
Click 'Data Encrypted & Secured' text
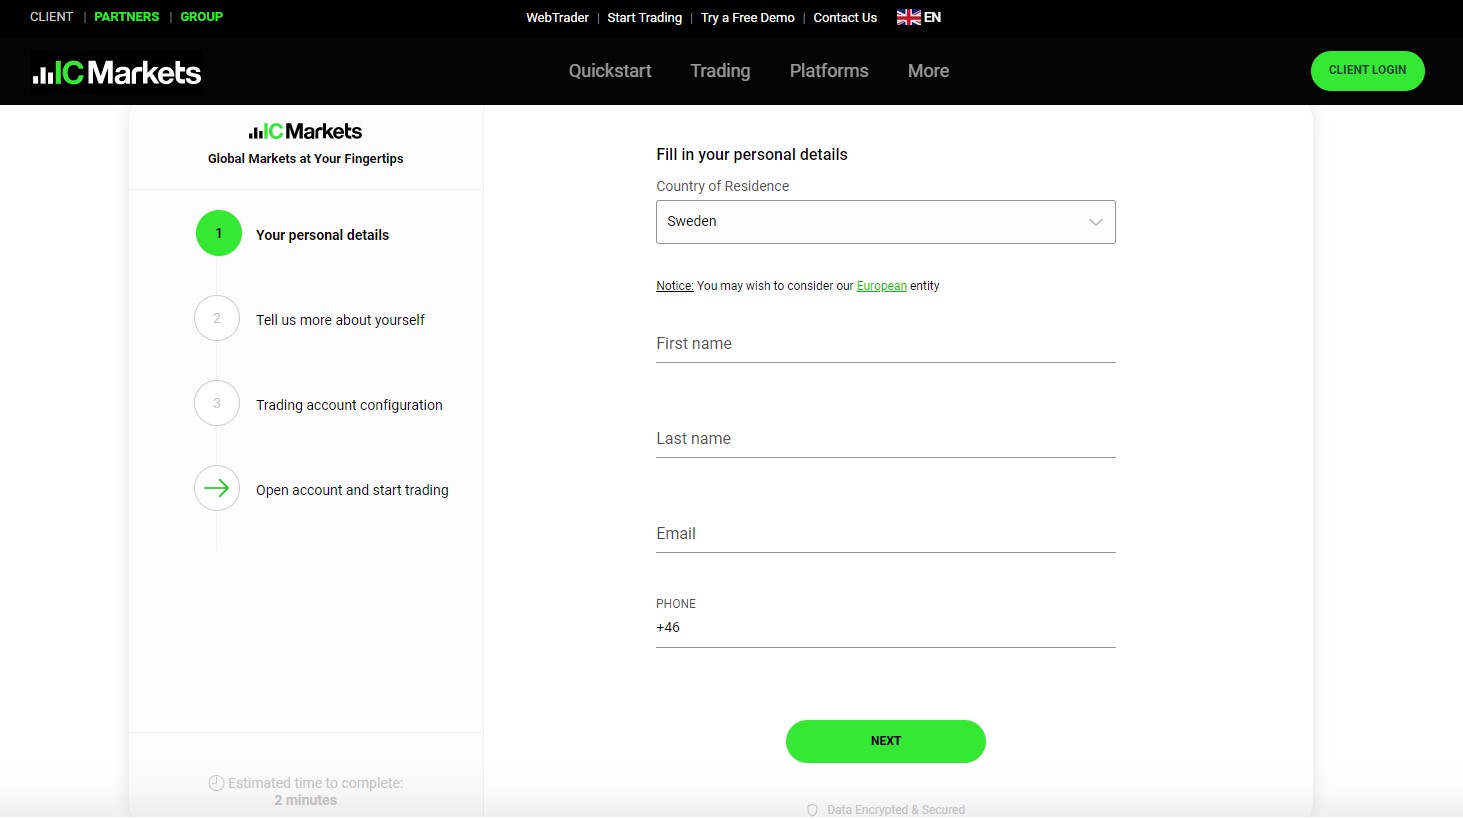point(896,810)
